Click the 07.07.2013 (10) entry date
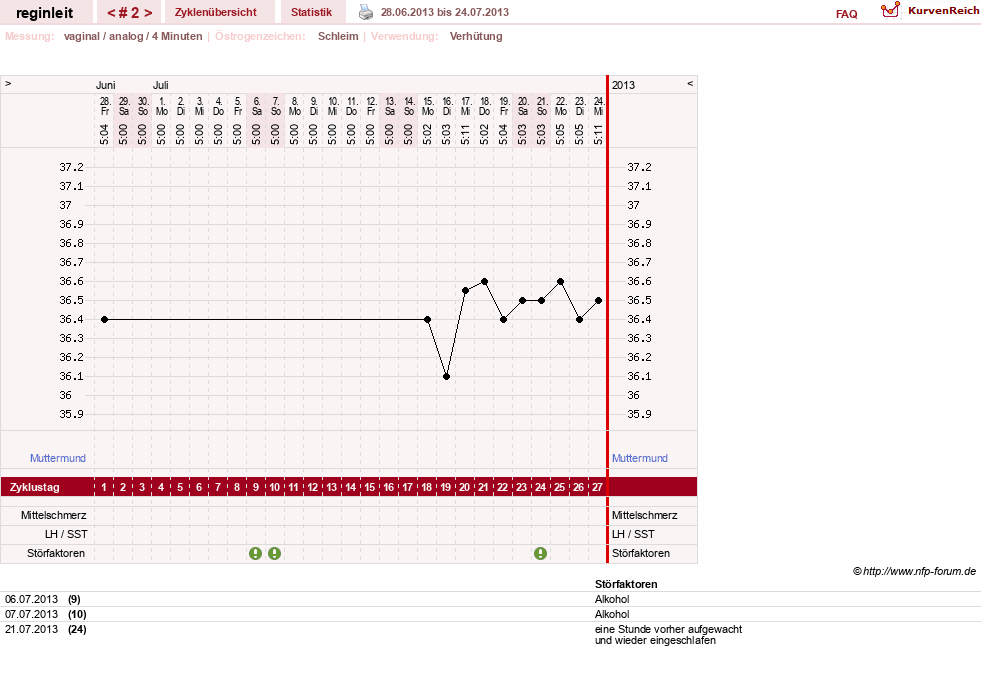The width and height of the screenshot is (981, 677). [x=31, y=614]
